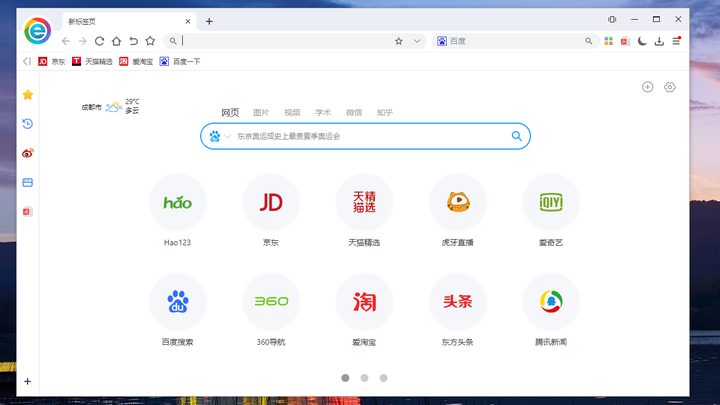Add a sidebar app with the plus

(x=28, y=382)
